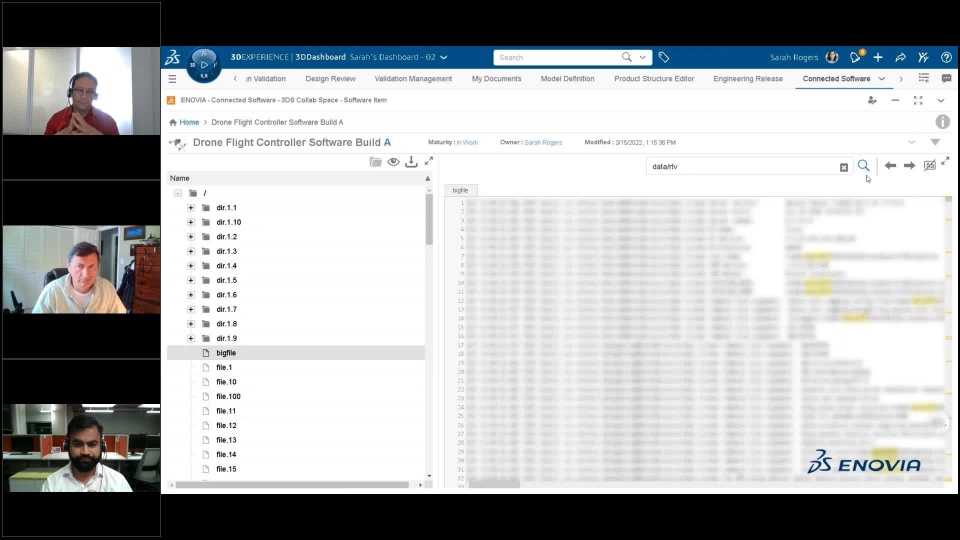960x540 pixels.
Task: Go to the previous search match
Action: click(x=890, y=166)
